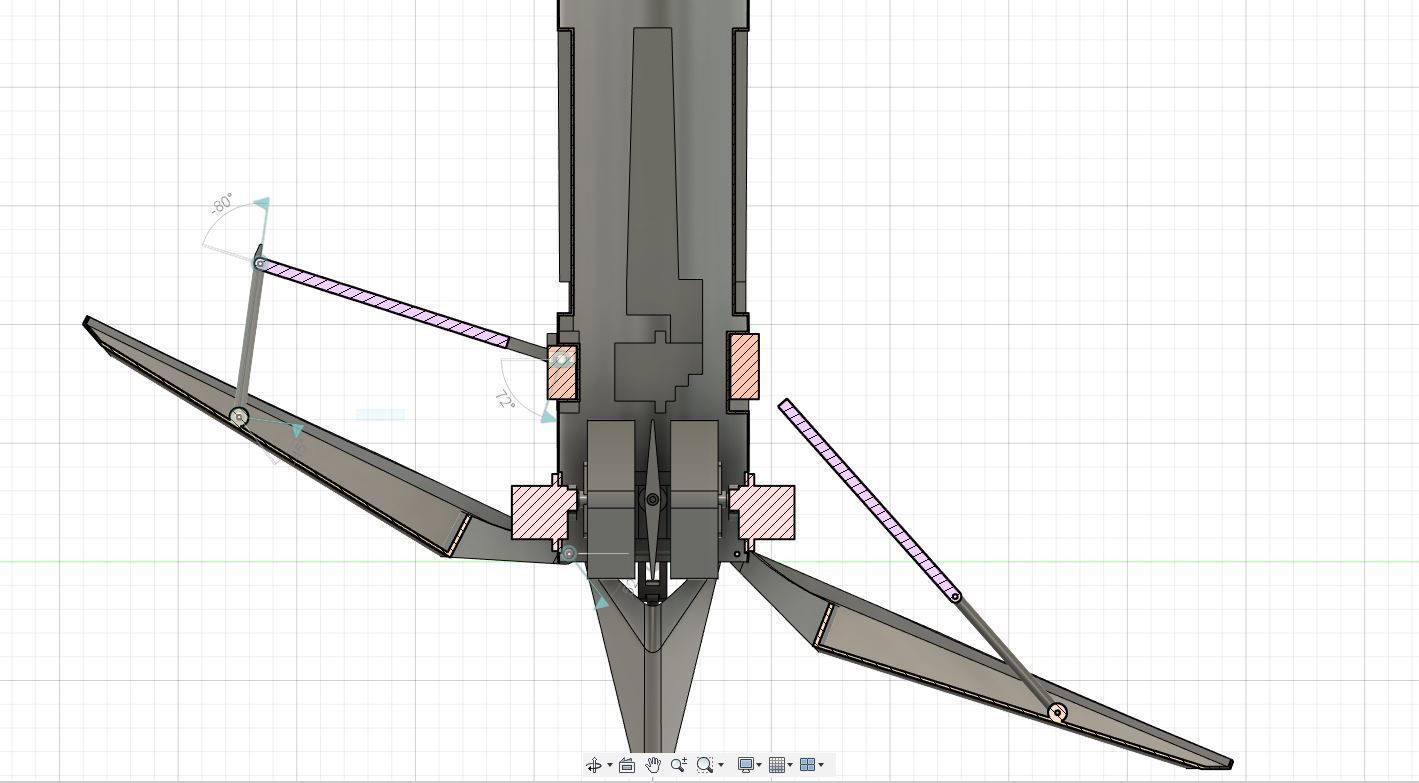The height and width of the screenshot is (783, 1419).
Task: Click the -80° angle dimension label
Action: [x=222, y=204]
